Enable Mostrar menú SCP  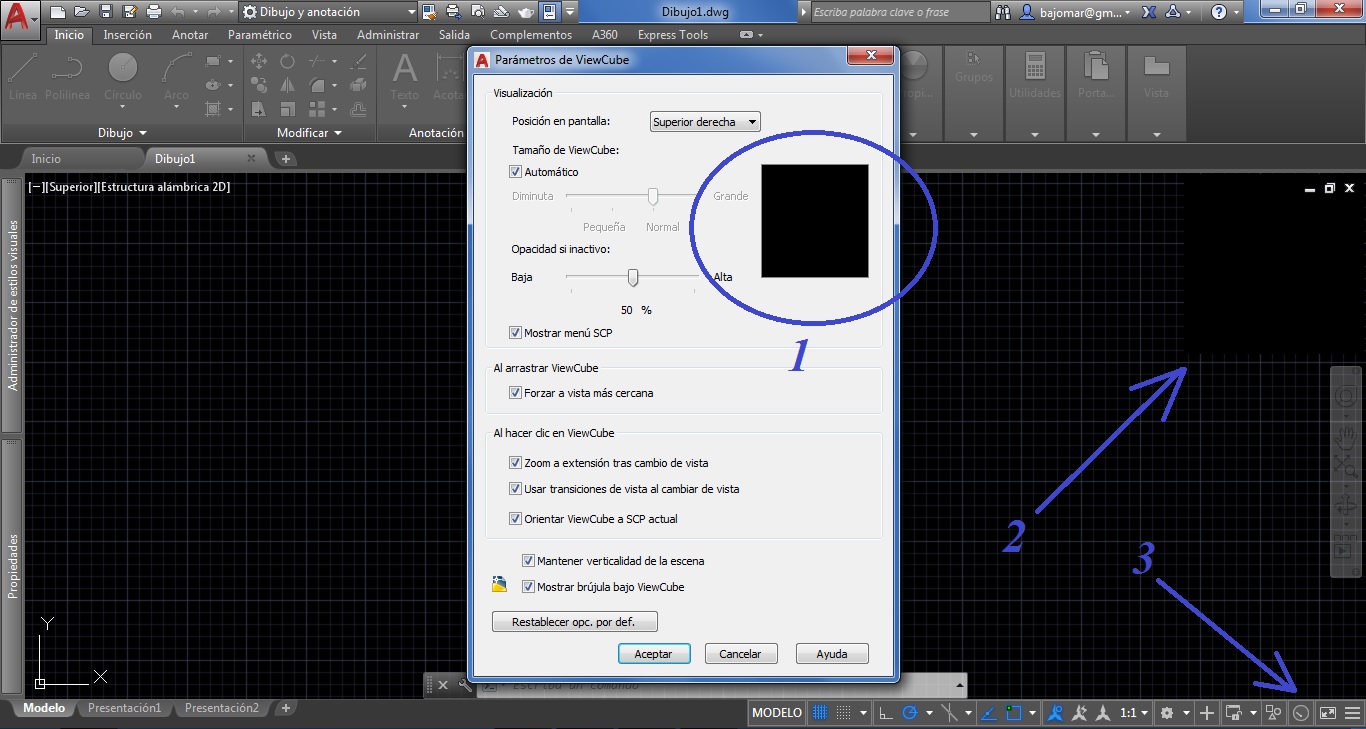[515, 333]
